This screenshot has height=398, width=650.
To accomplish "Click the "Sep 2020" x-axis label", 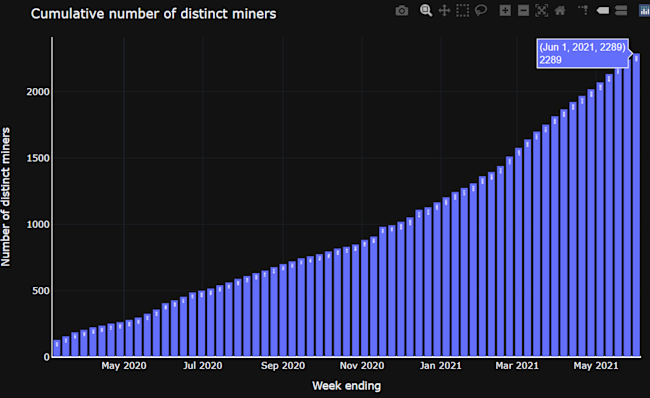I will point(283,366).
